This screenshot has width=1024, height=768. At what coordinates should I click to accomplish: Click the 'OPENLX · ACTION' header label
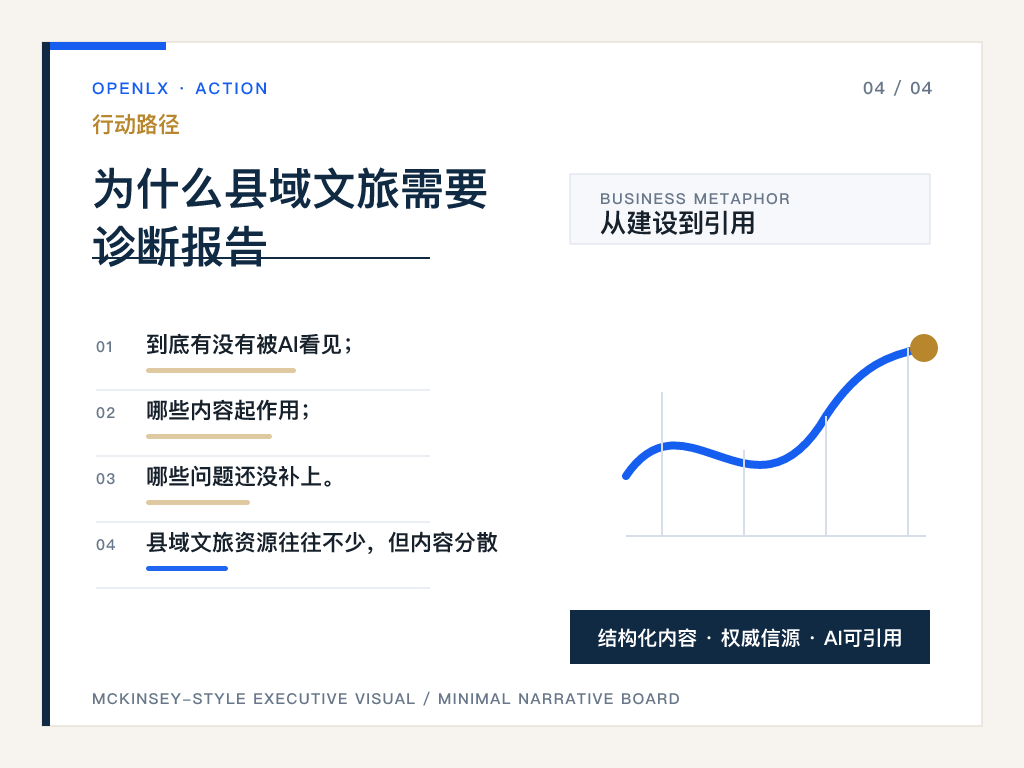pos(180,88)
